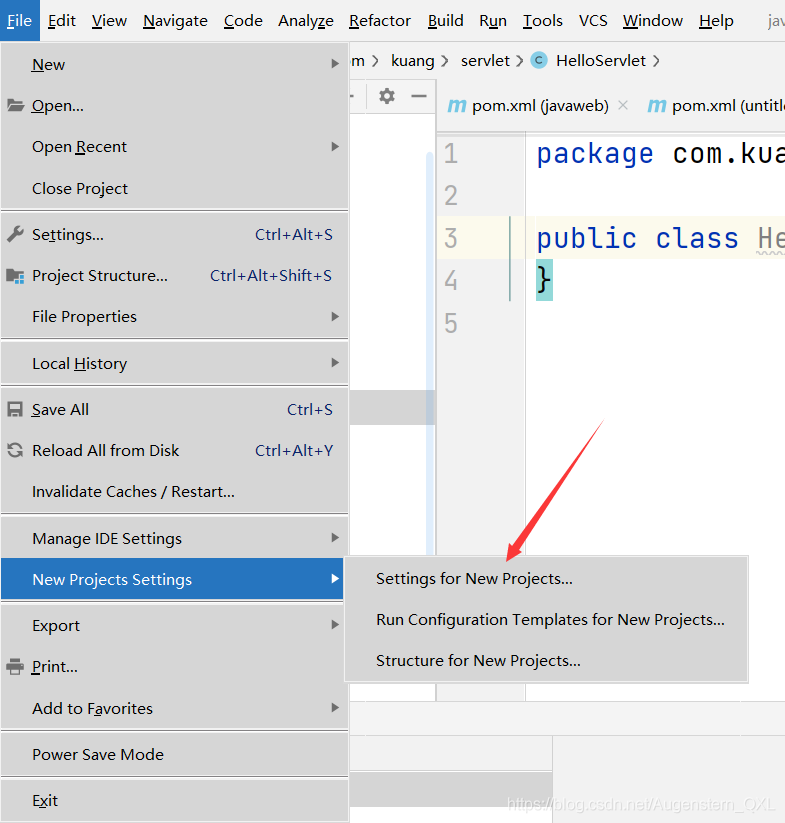Screen dimensions: 785x823
Task: Expand the Manage IDE Settings submenu arrow
Action: [x=335, y=537]
